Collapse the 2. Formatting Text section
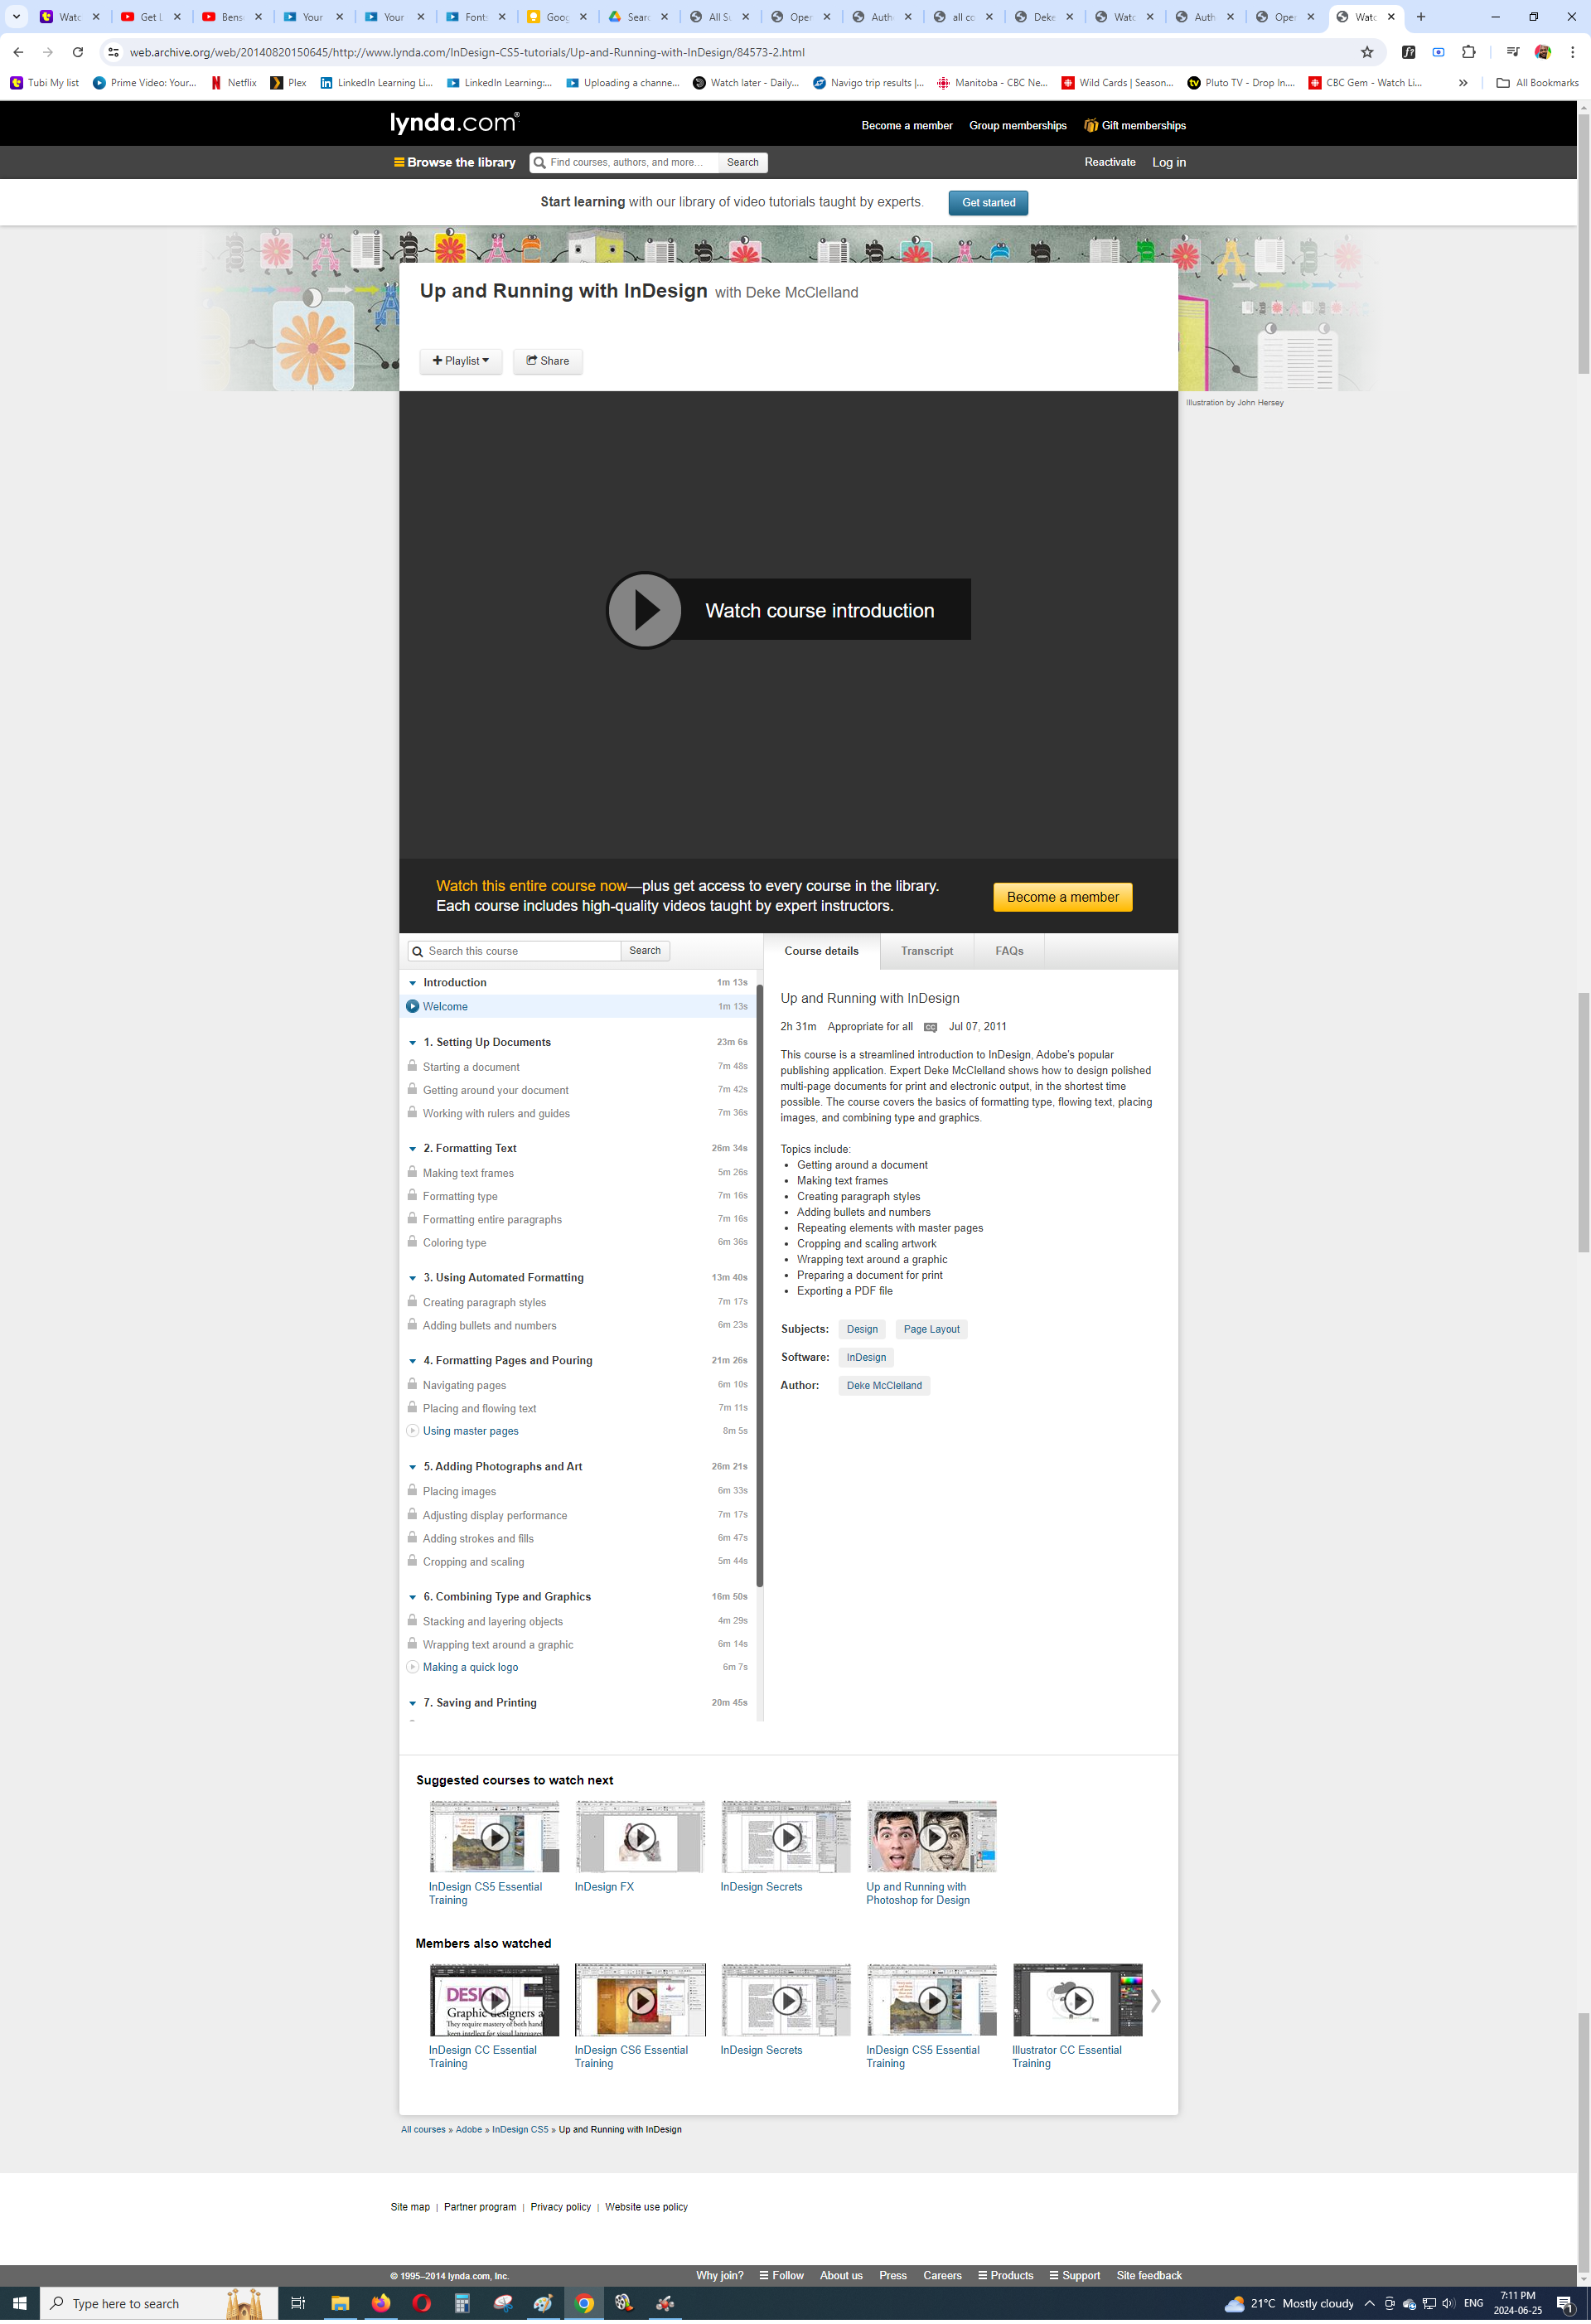Screen dimensions: 1591x2324 pyautogui.click(x=412, y=1149)
